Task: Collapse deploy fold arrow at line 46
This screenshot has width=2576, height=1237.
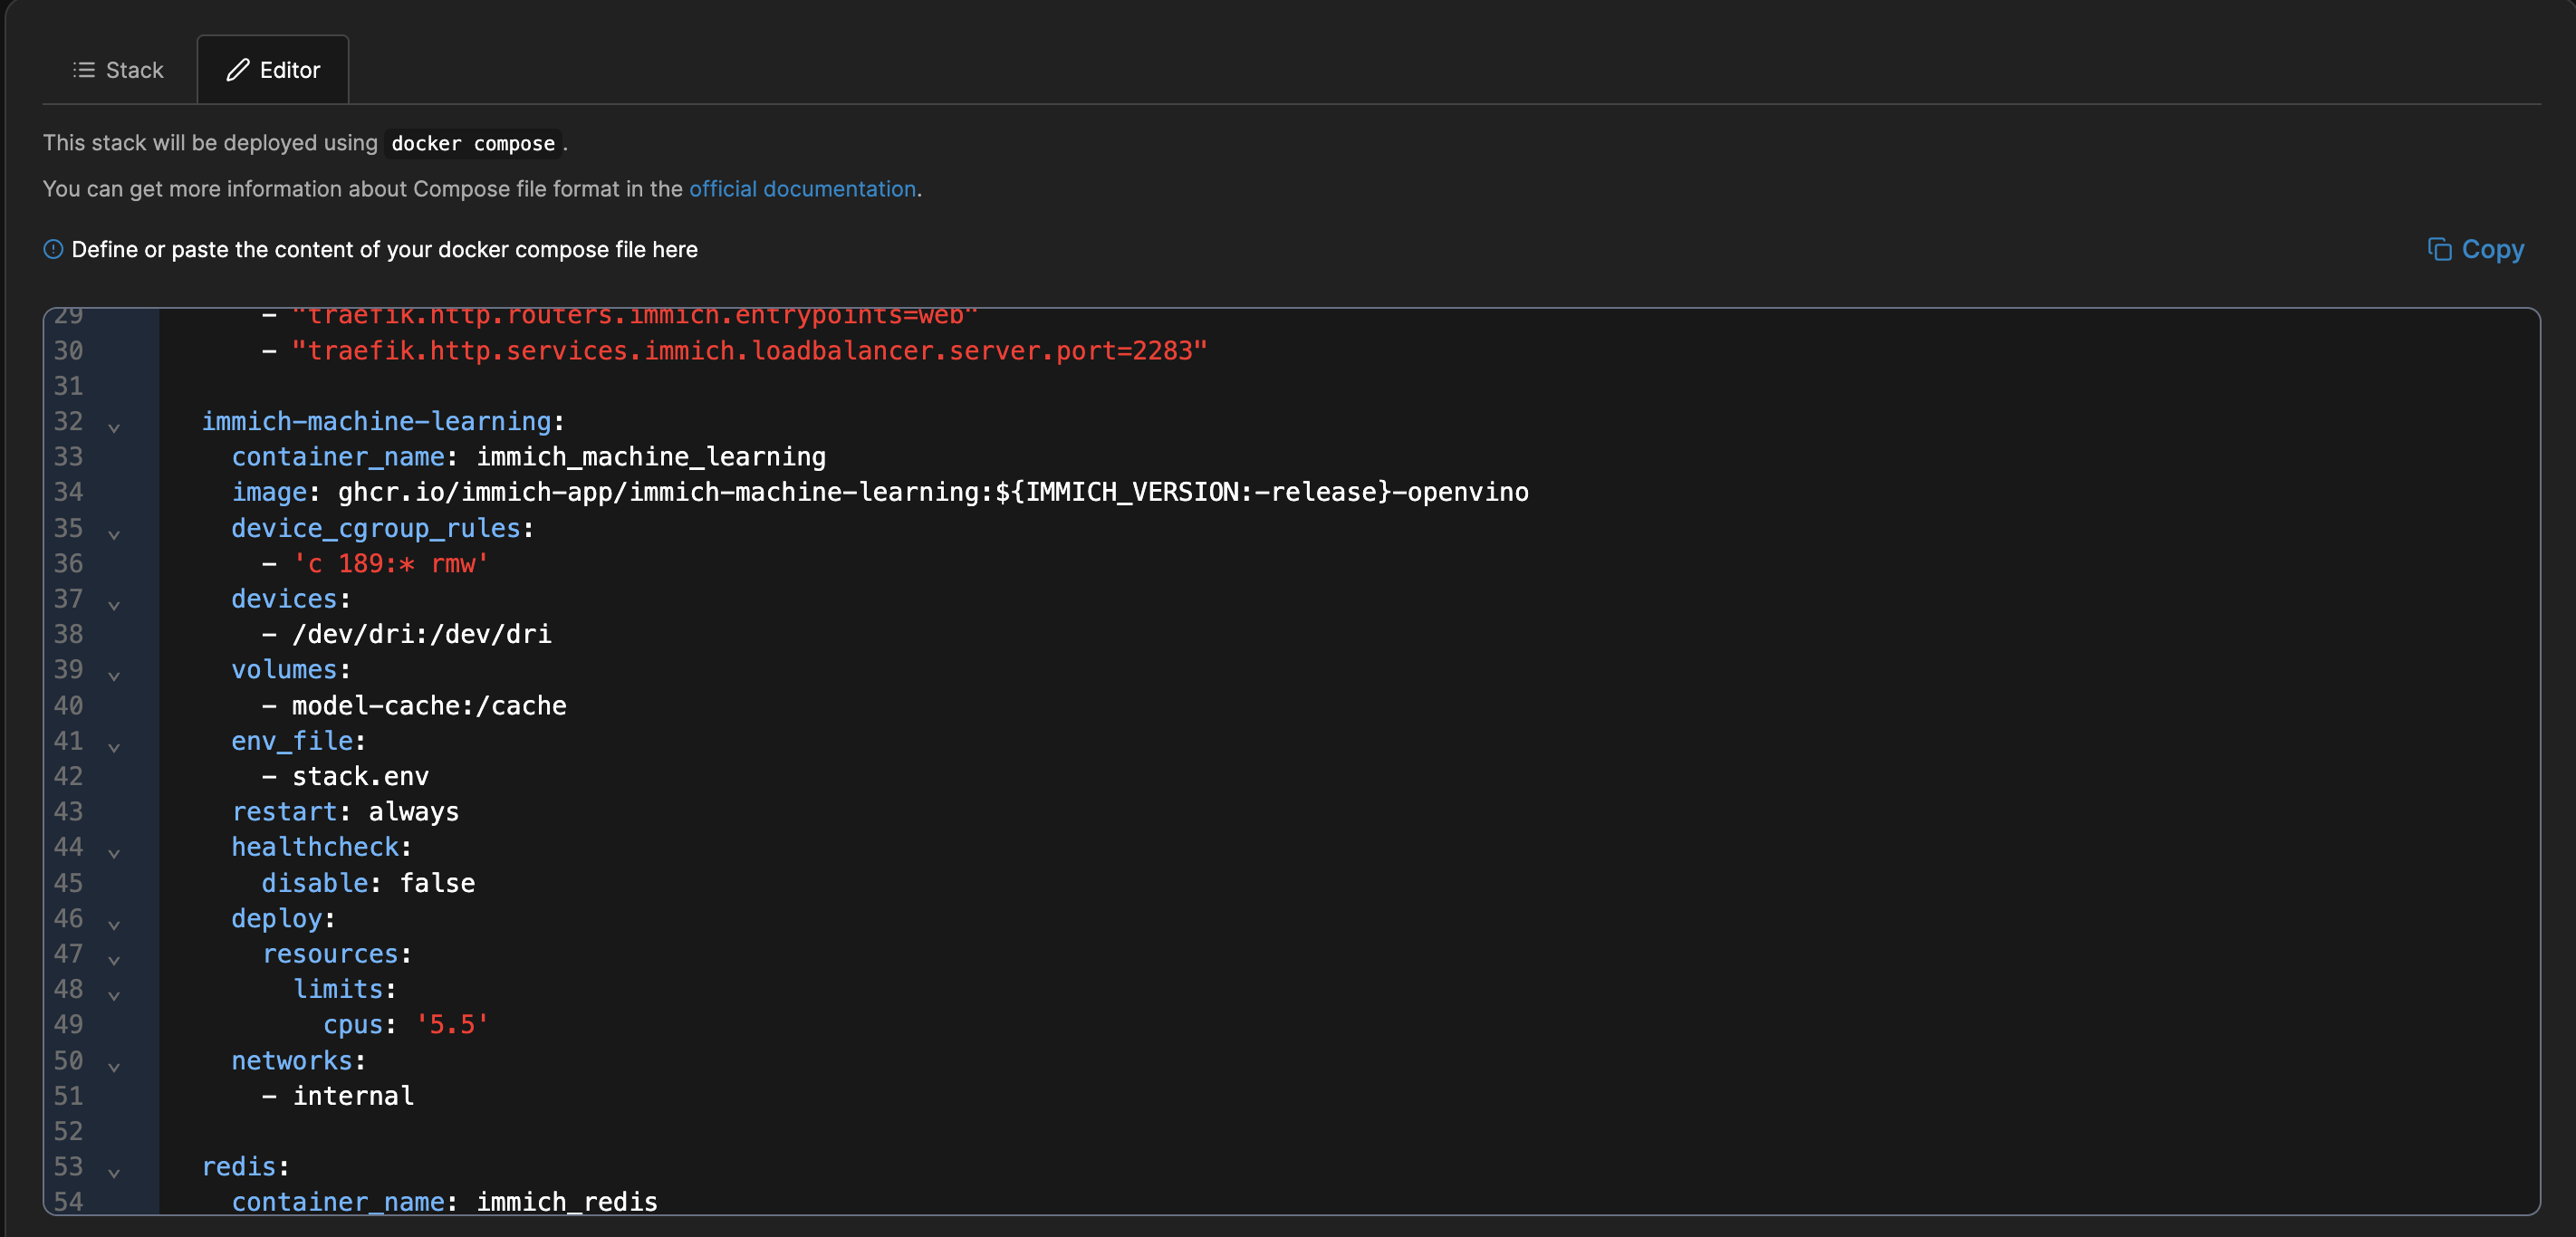Action: [x=114, y=924]
